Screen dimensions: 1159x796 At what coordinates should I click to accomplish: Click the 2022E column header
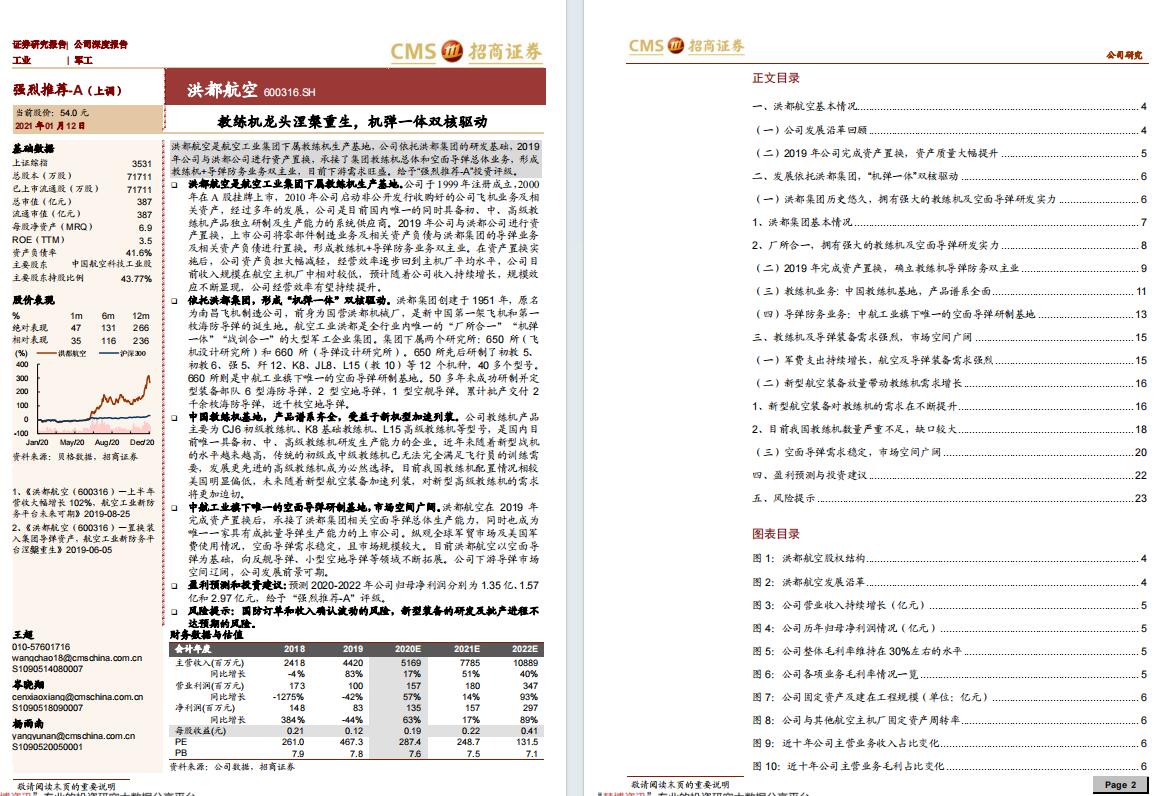click(x=525, y=649)
